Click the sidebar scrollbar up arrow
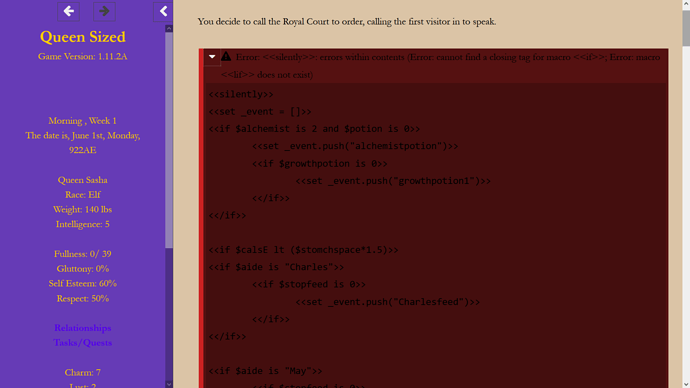 [169, 29]
